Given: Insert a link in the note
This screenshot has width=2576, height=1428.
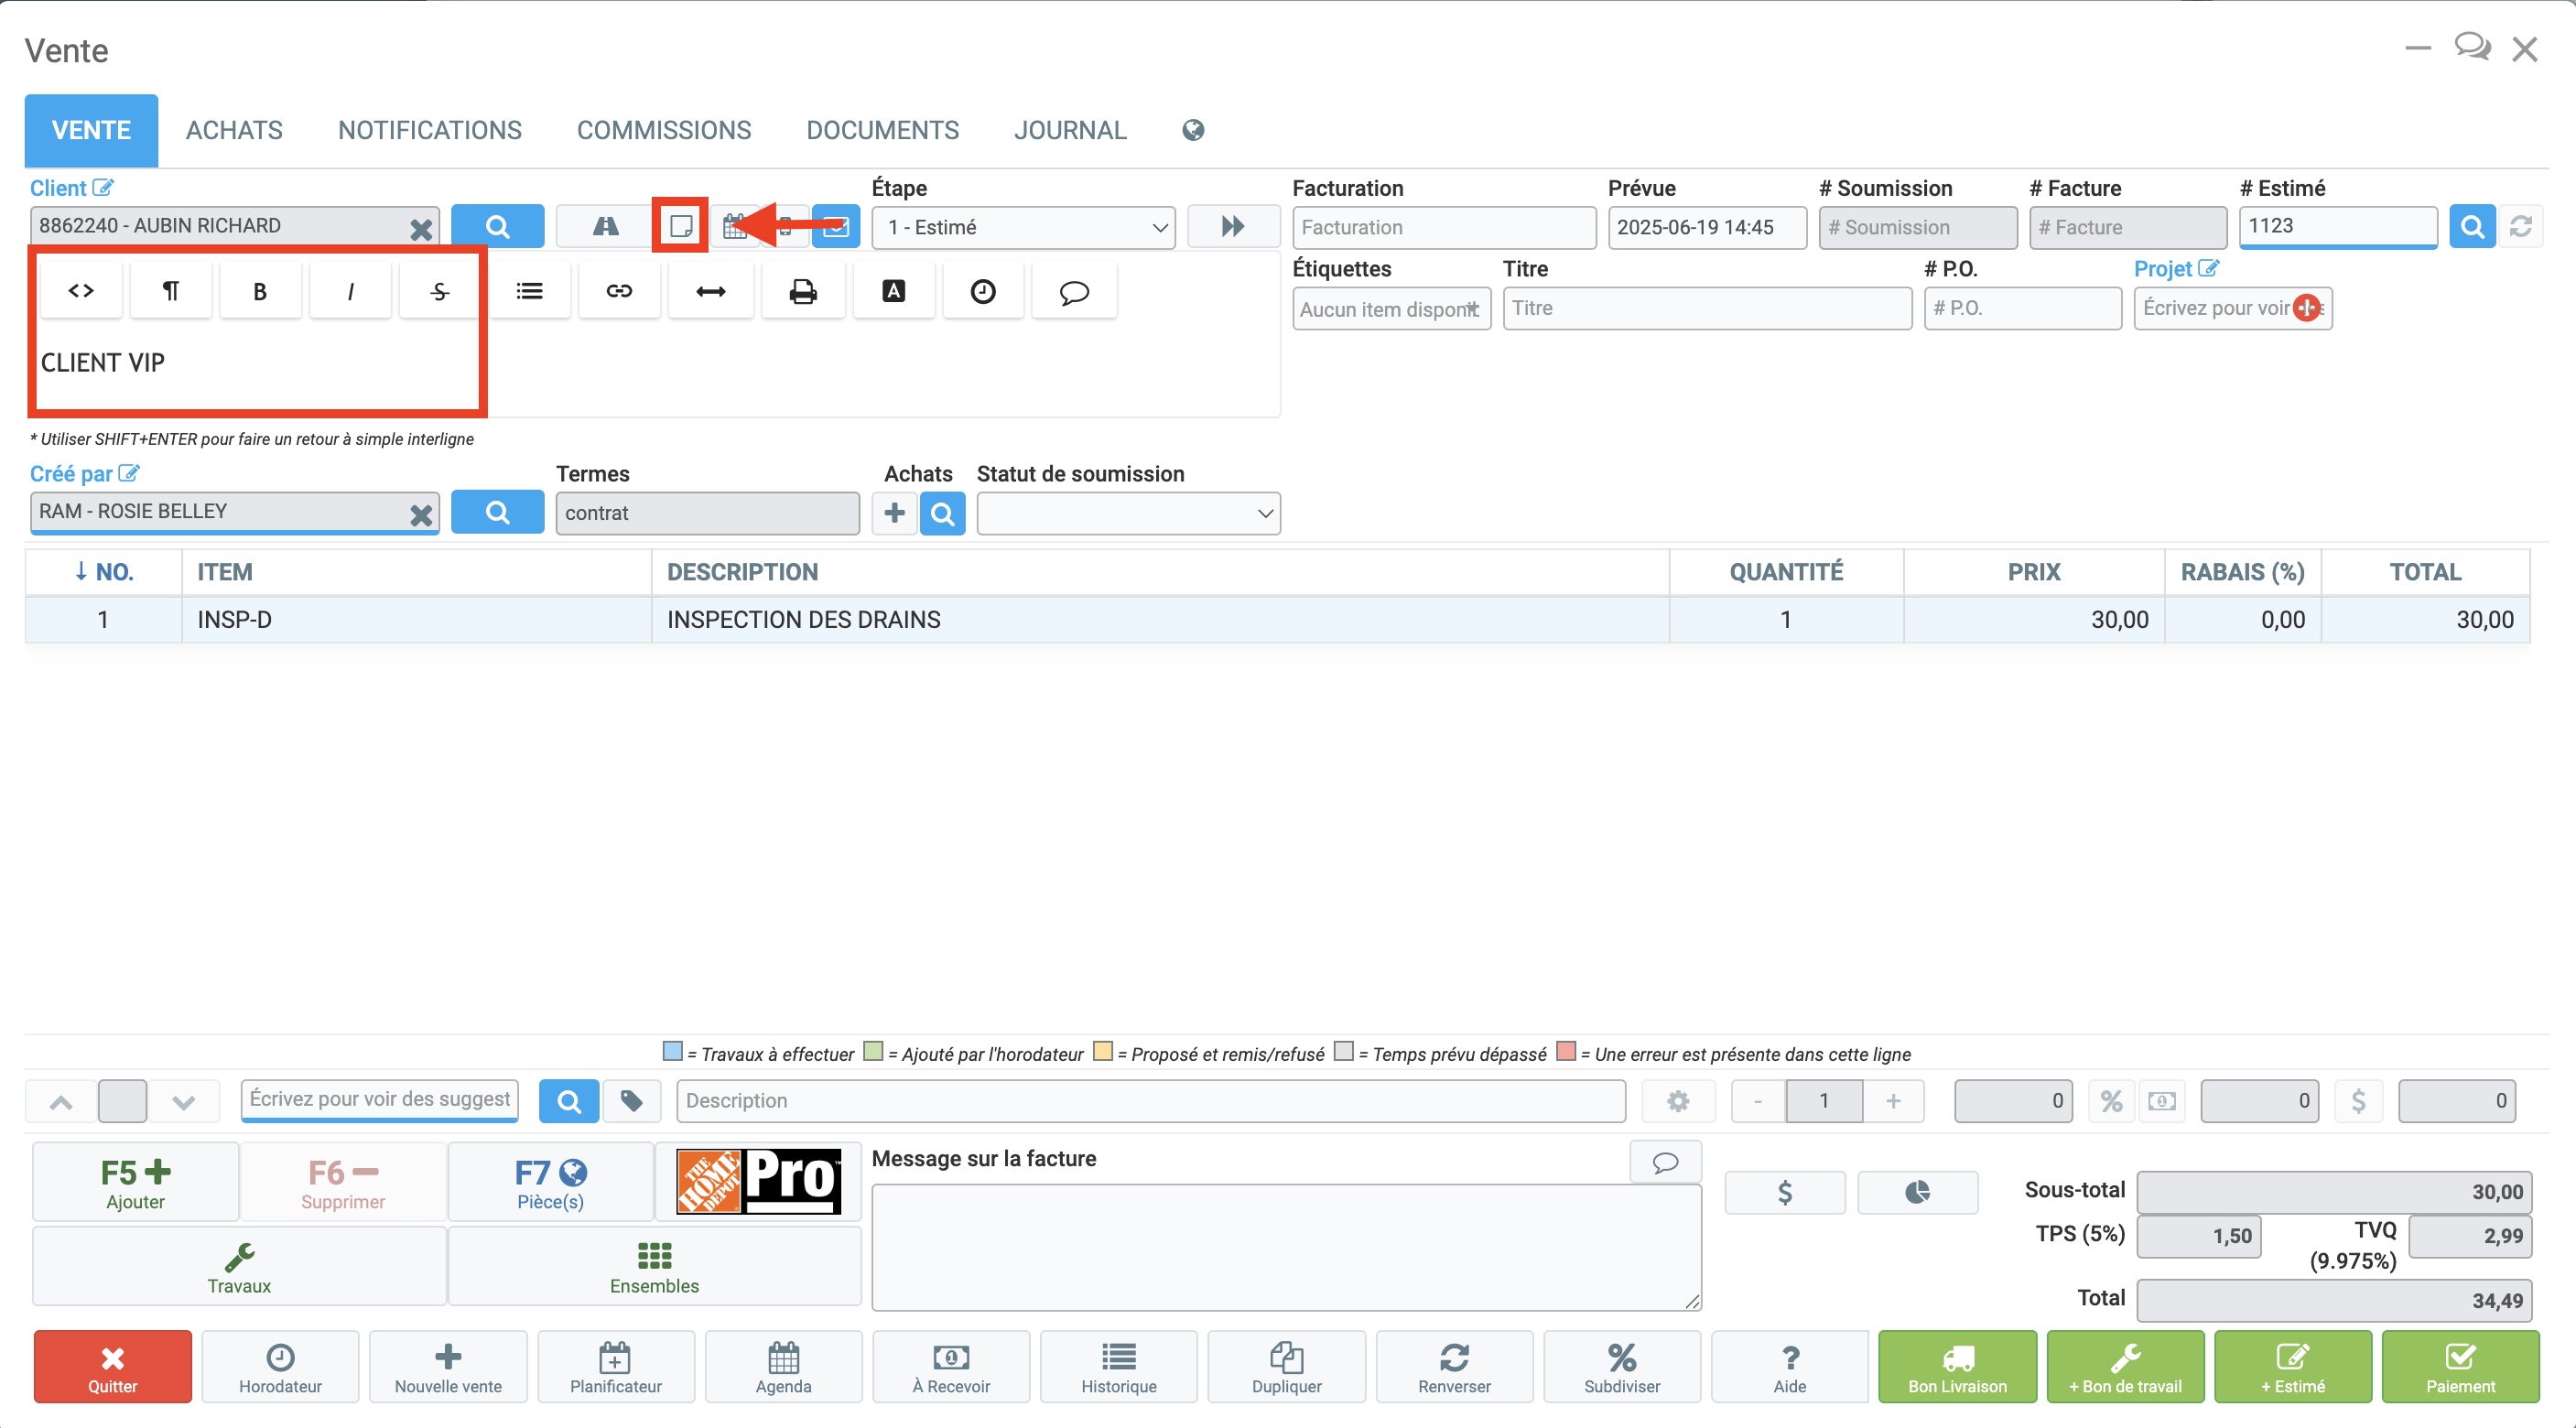Looking at the screenshot, I should click(620, 291).
